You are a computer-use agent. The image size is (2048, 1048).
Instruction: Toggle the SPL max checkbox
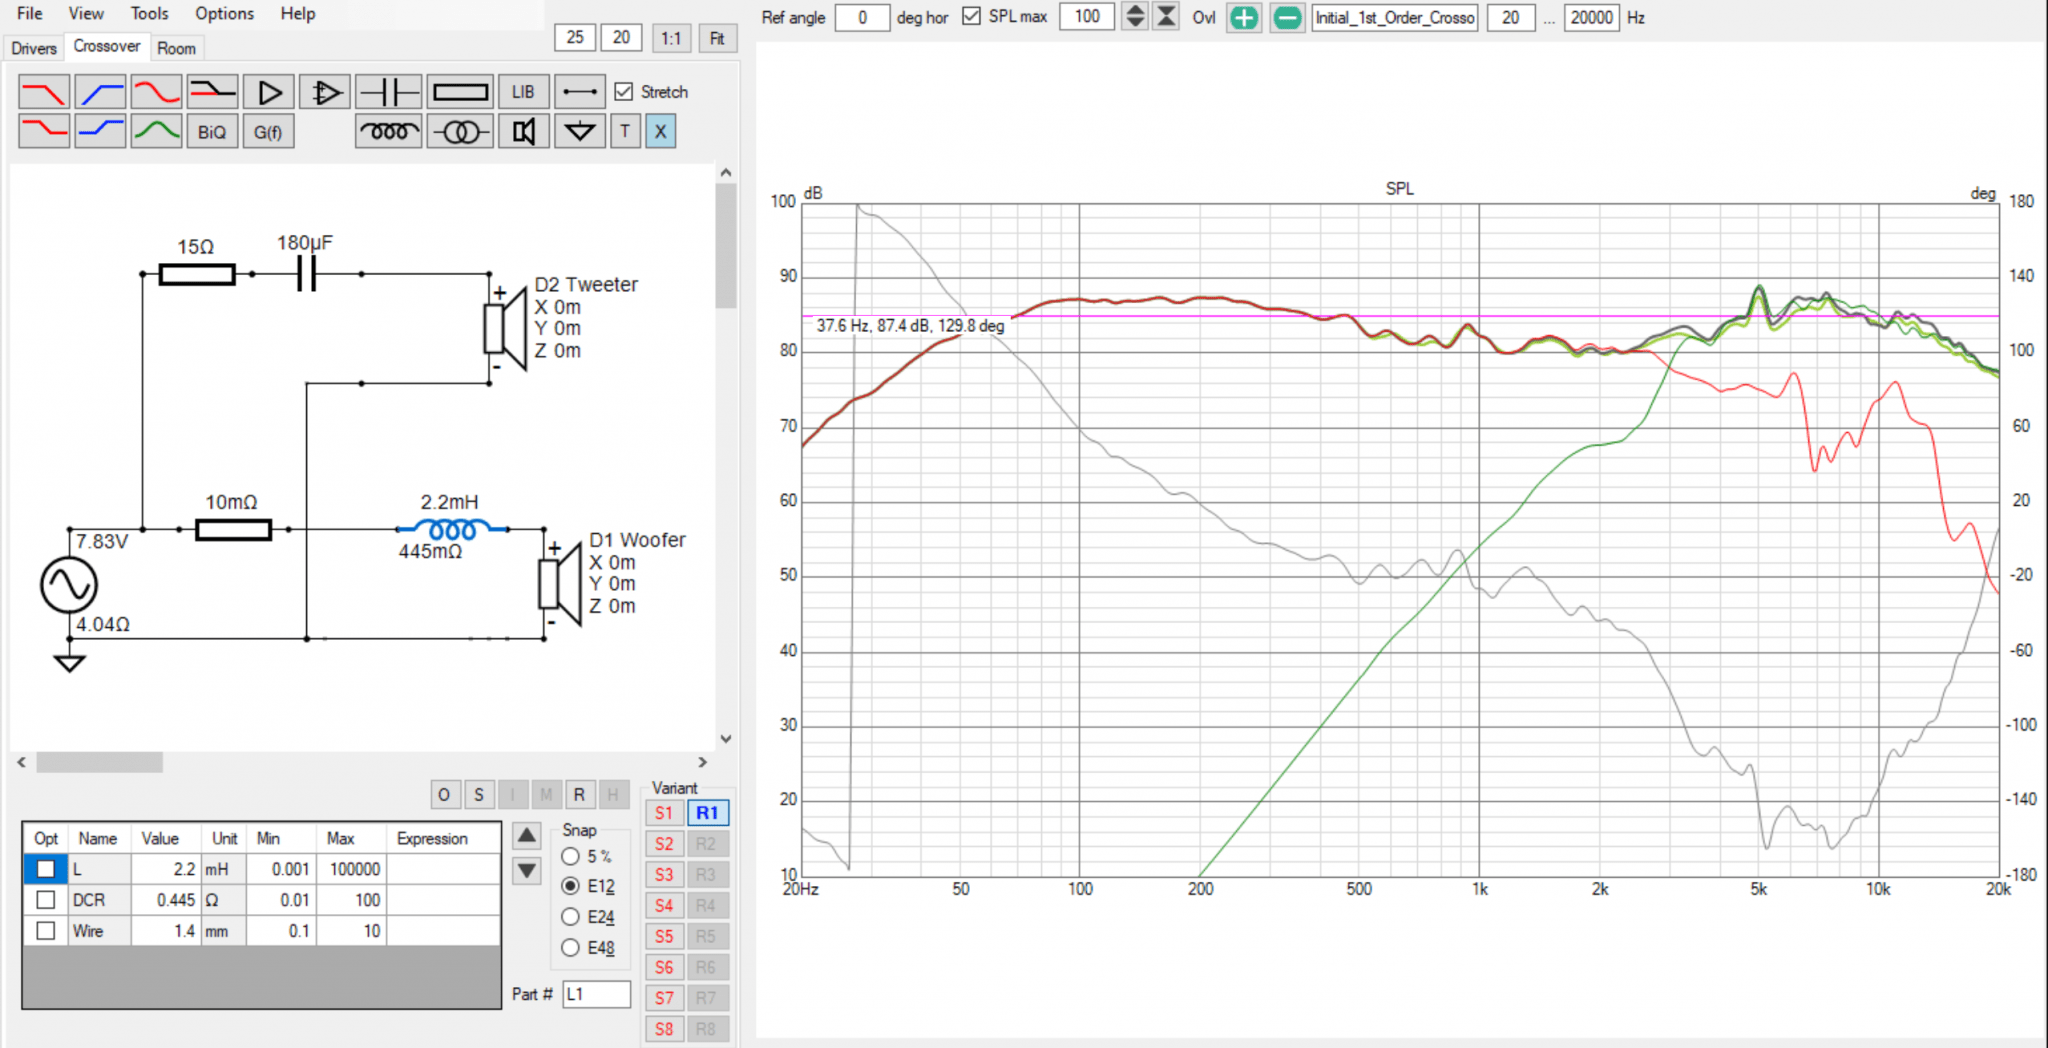click(x=971, y=16)
